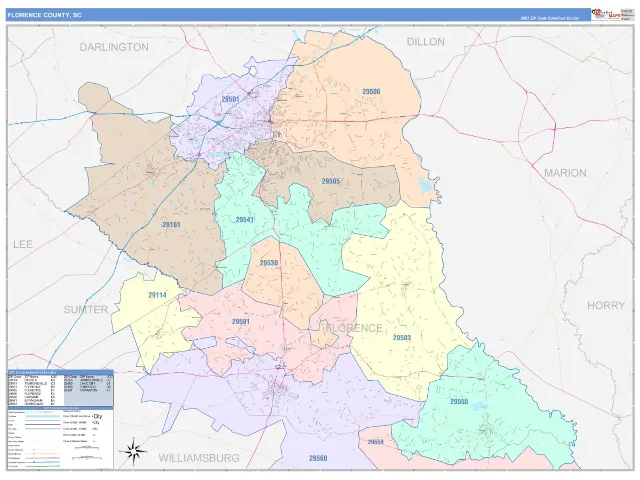Click the LEE county label
This screenshot has height=480, width=640.
click(23, 244)
